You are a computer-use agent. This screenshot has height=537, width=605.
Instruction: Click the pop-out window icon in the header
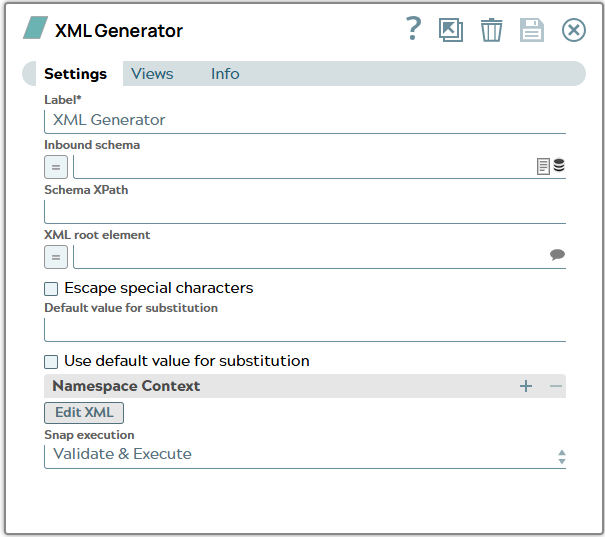[x=451, y=30]
